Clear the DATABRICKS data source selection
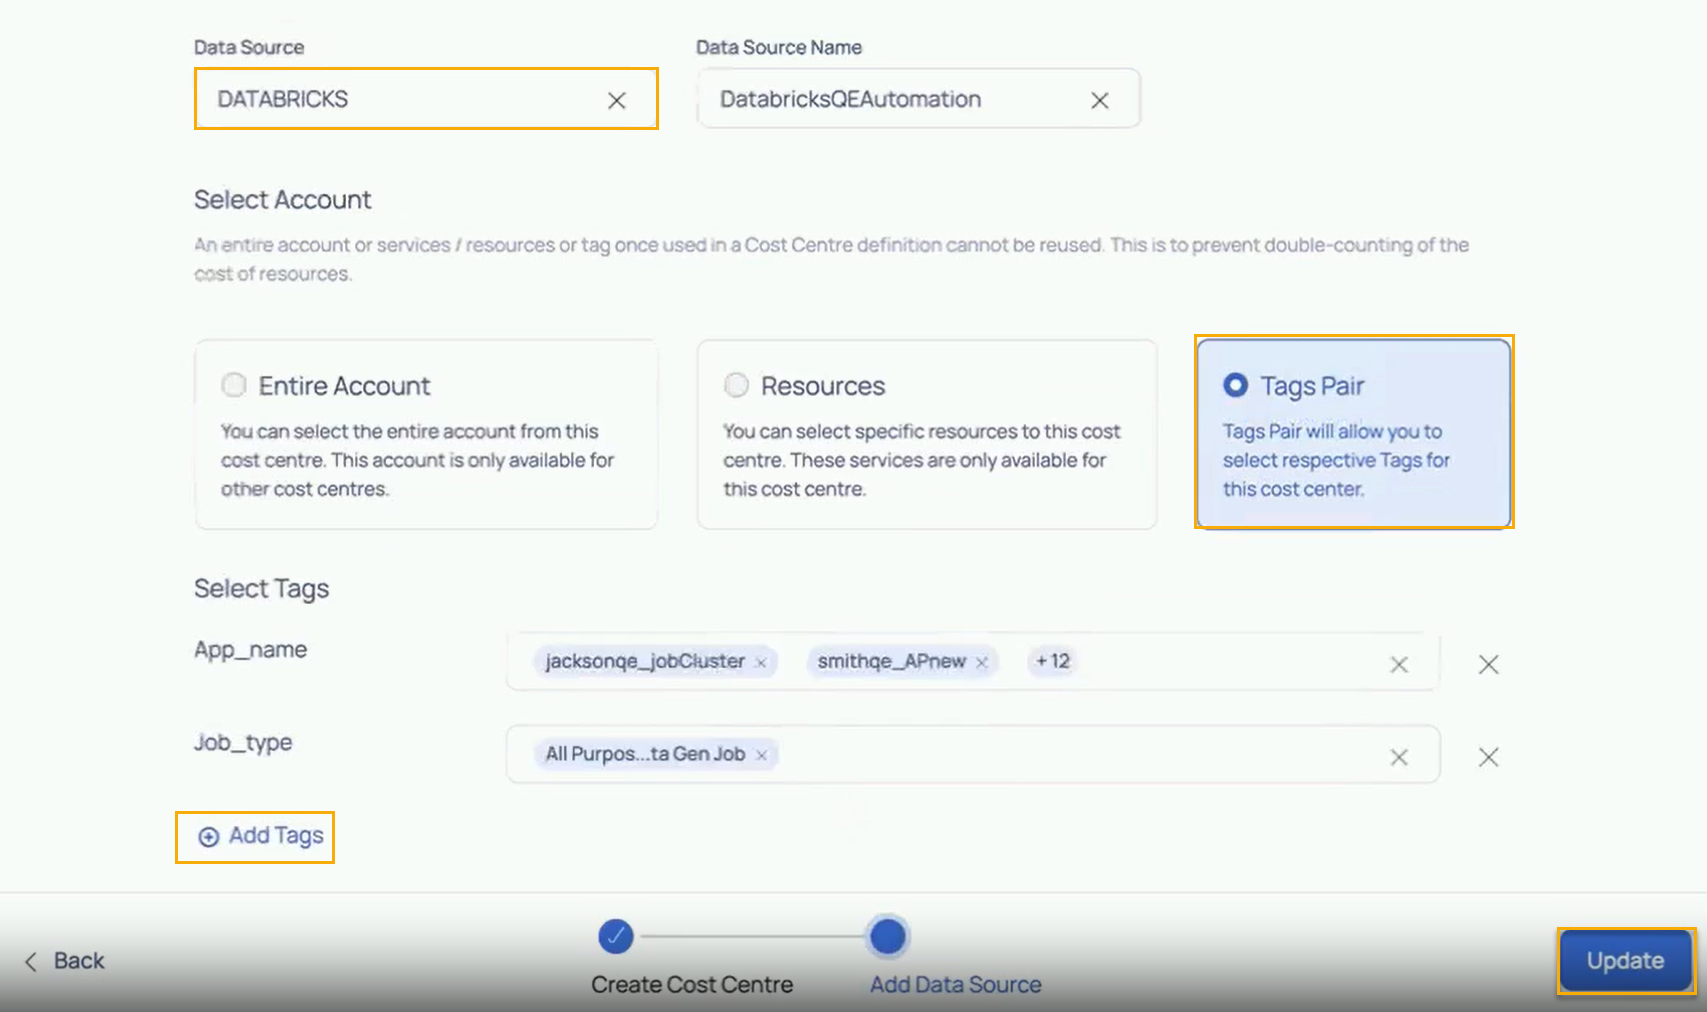 tap(617, 100)
